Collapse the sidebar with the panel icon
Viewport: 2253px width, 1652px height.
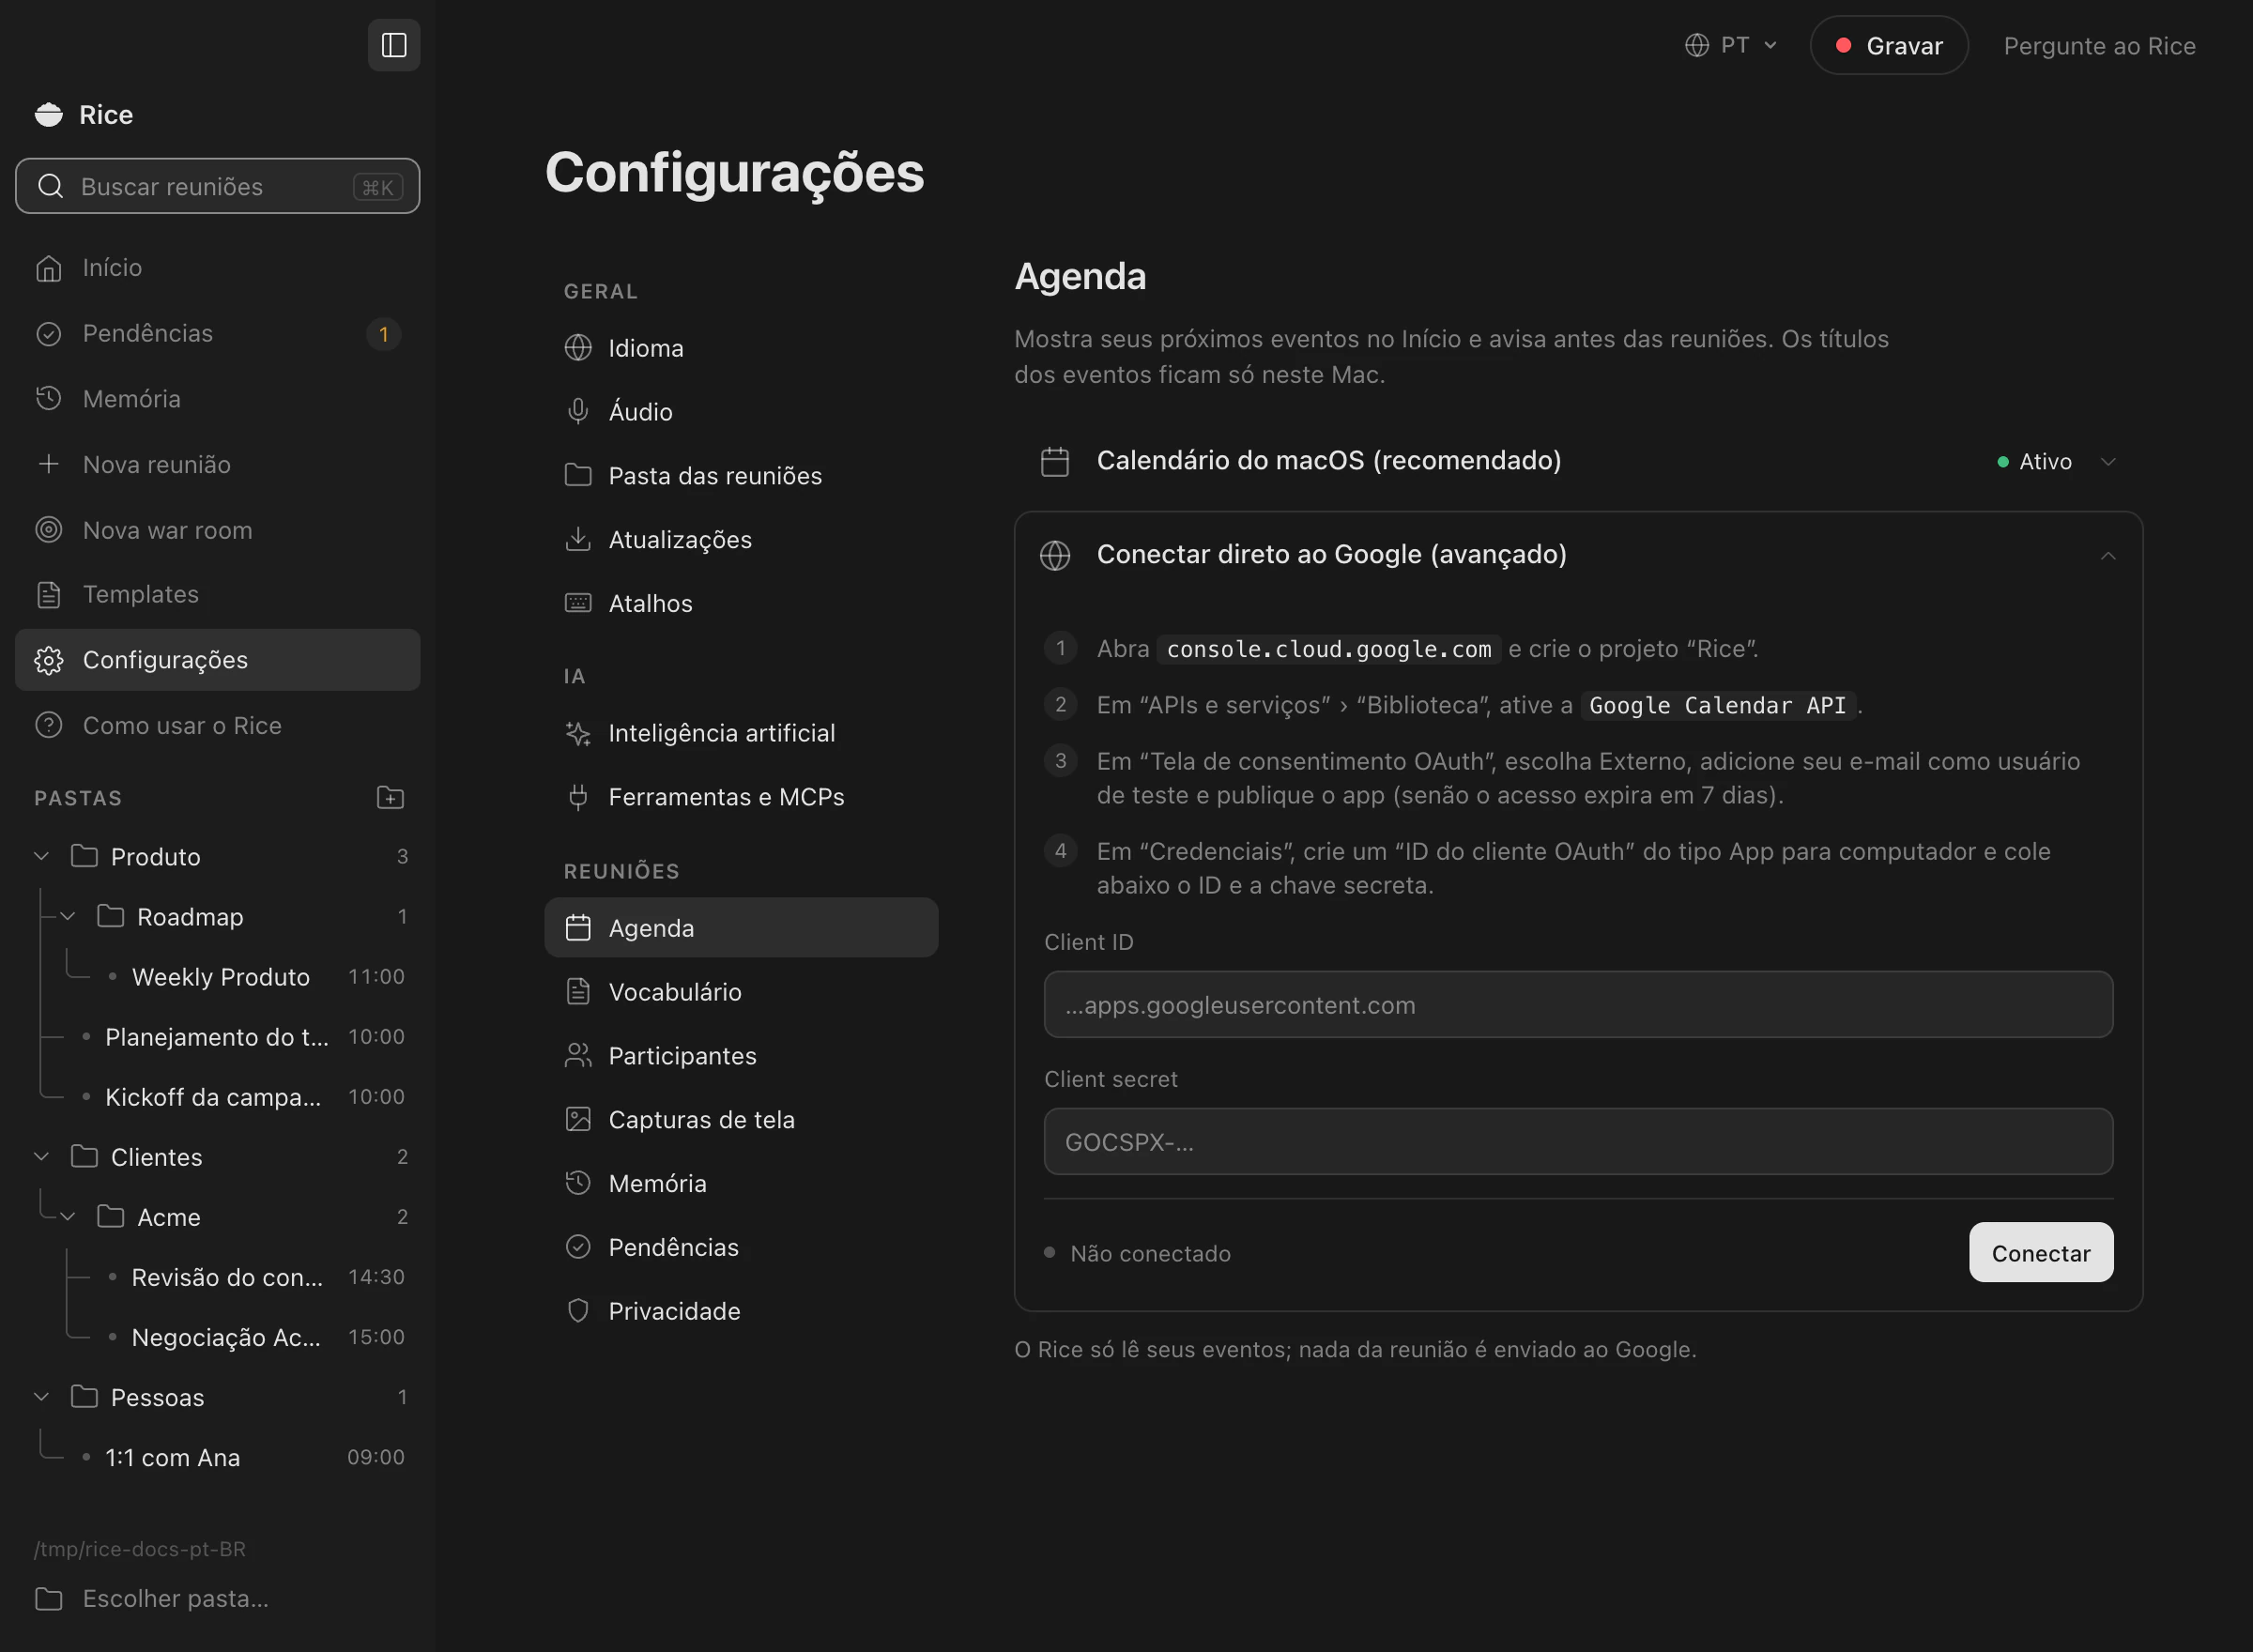coord(394,45)
